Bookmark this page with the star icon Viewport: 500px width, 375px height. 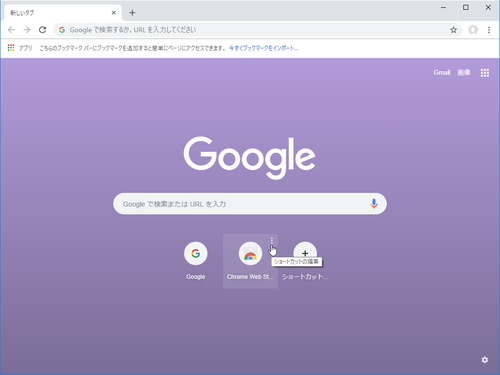(x=453, y=30)
